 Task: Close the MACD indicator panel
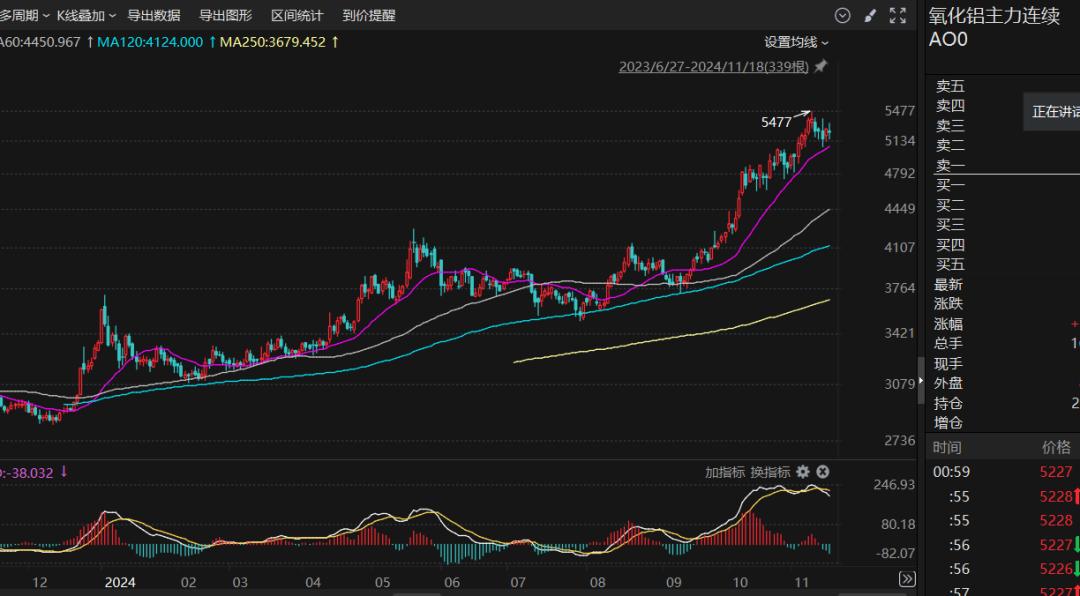tap(822, 472)
